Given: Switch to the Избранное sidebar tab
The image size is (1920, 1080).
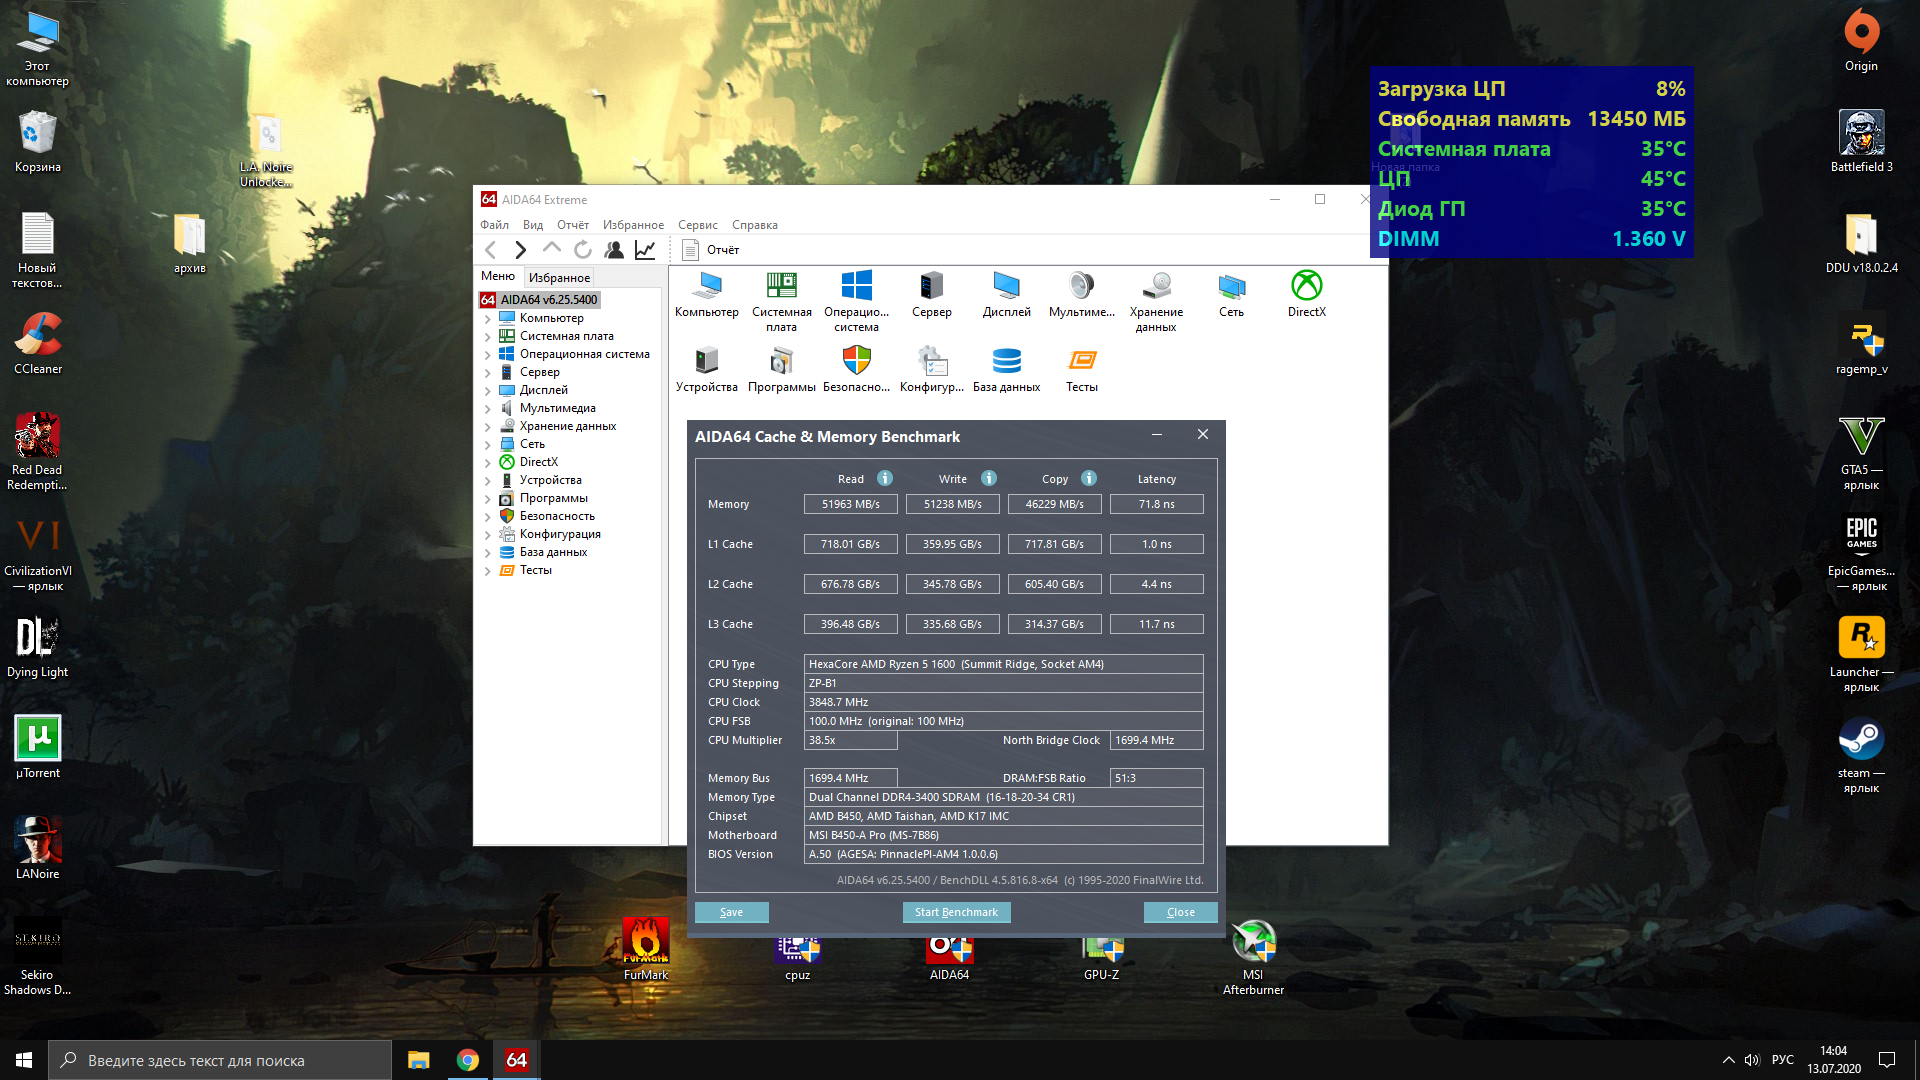Looking at the screenshot, I should tap(559, 278).
